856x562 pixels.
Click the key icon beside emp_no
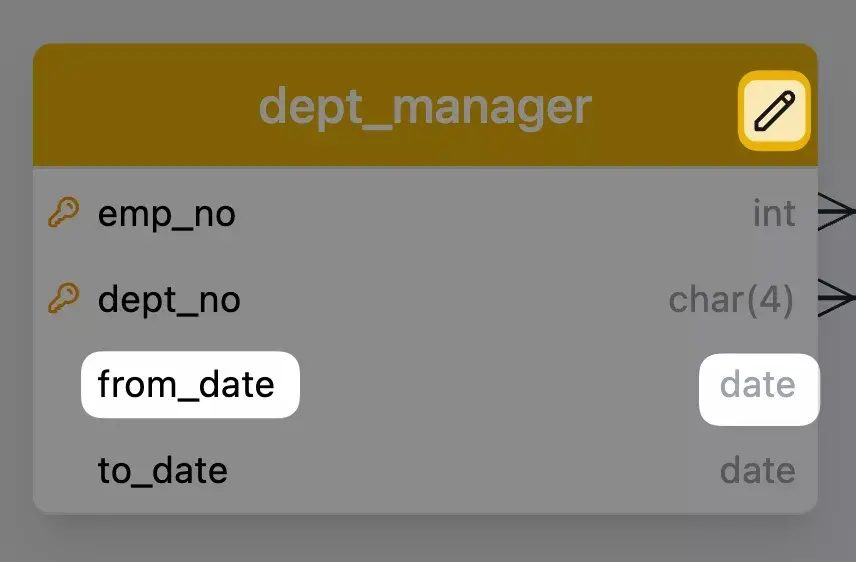[63, 213]
